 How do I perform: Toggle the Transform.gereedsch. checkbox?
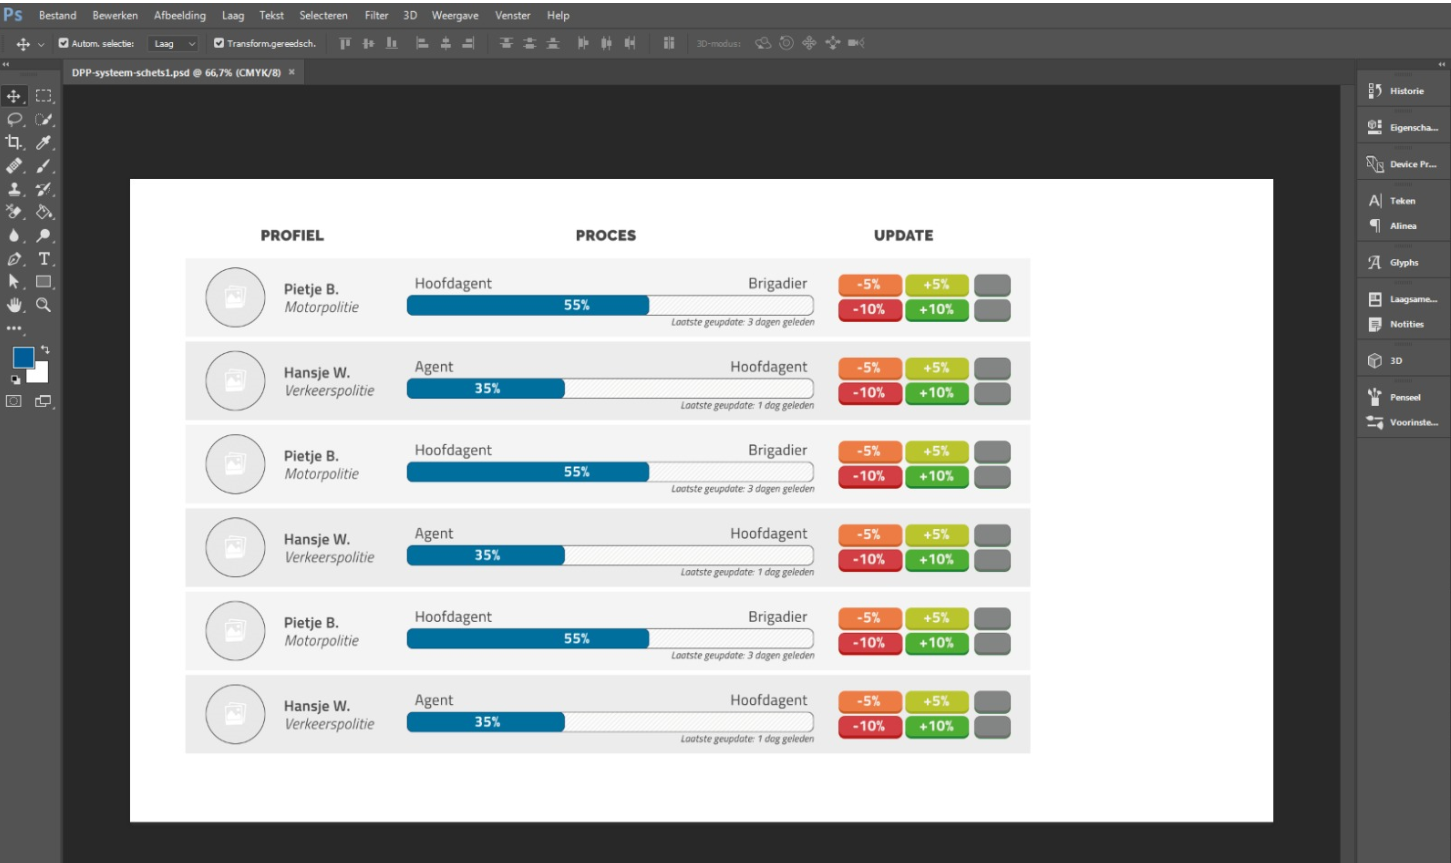coord(219,43)
